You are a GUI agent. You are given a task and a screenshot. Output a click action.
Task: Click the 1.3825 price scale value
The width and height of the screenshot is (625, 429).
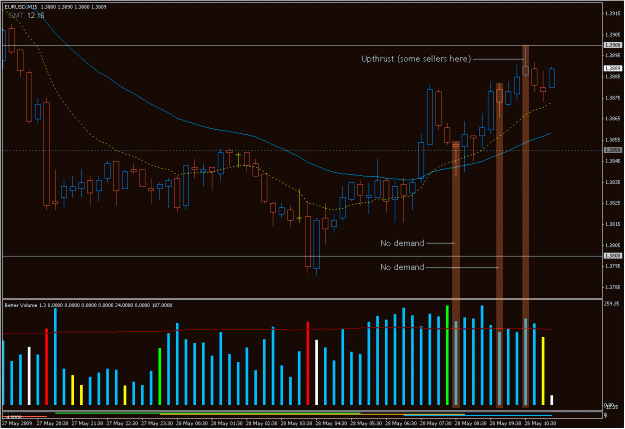[x=612, y=203]
